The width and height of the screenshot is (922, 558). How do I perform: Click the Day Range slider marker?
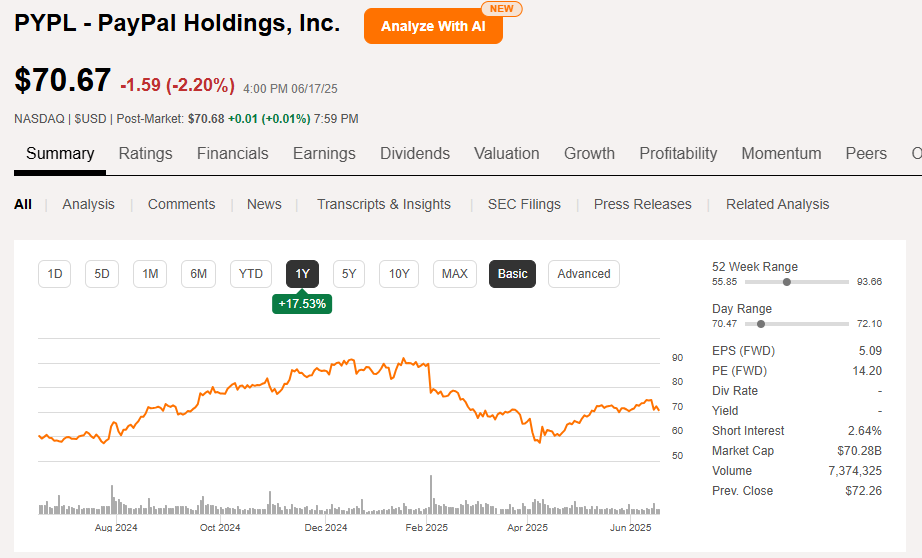pyautogui.click(x=762, y=324)
